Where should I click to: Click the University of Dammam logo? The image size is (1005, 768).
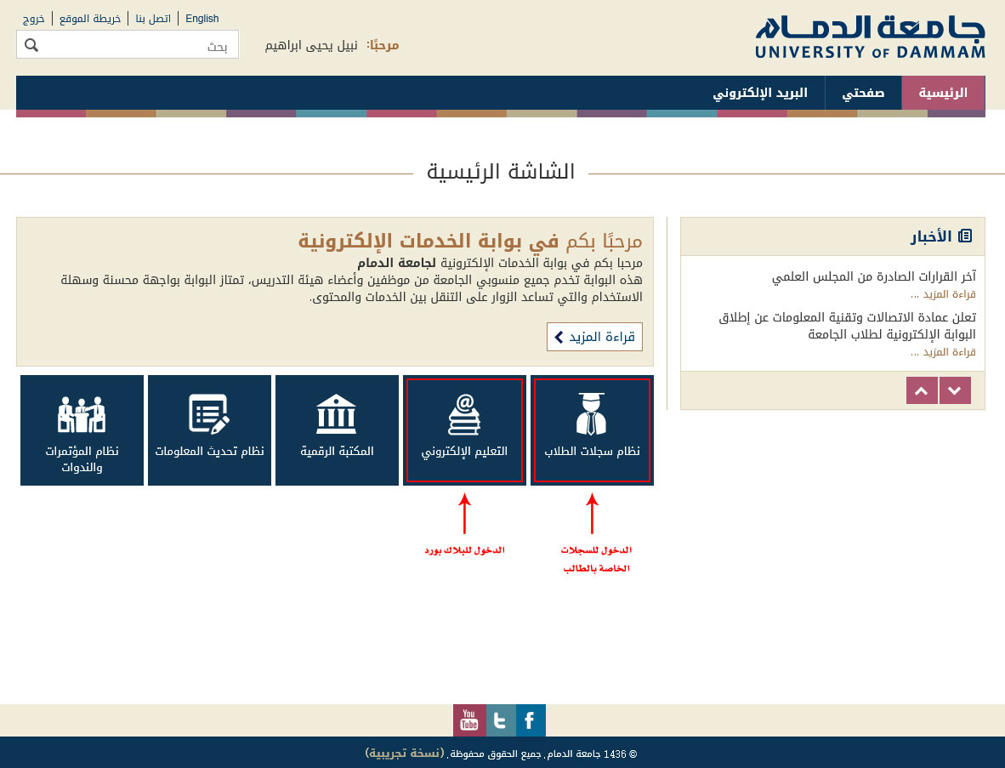[x=870, y=38]
